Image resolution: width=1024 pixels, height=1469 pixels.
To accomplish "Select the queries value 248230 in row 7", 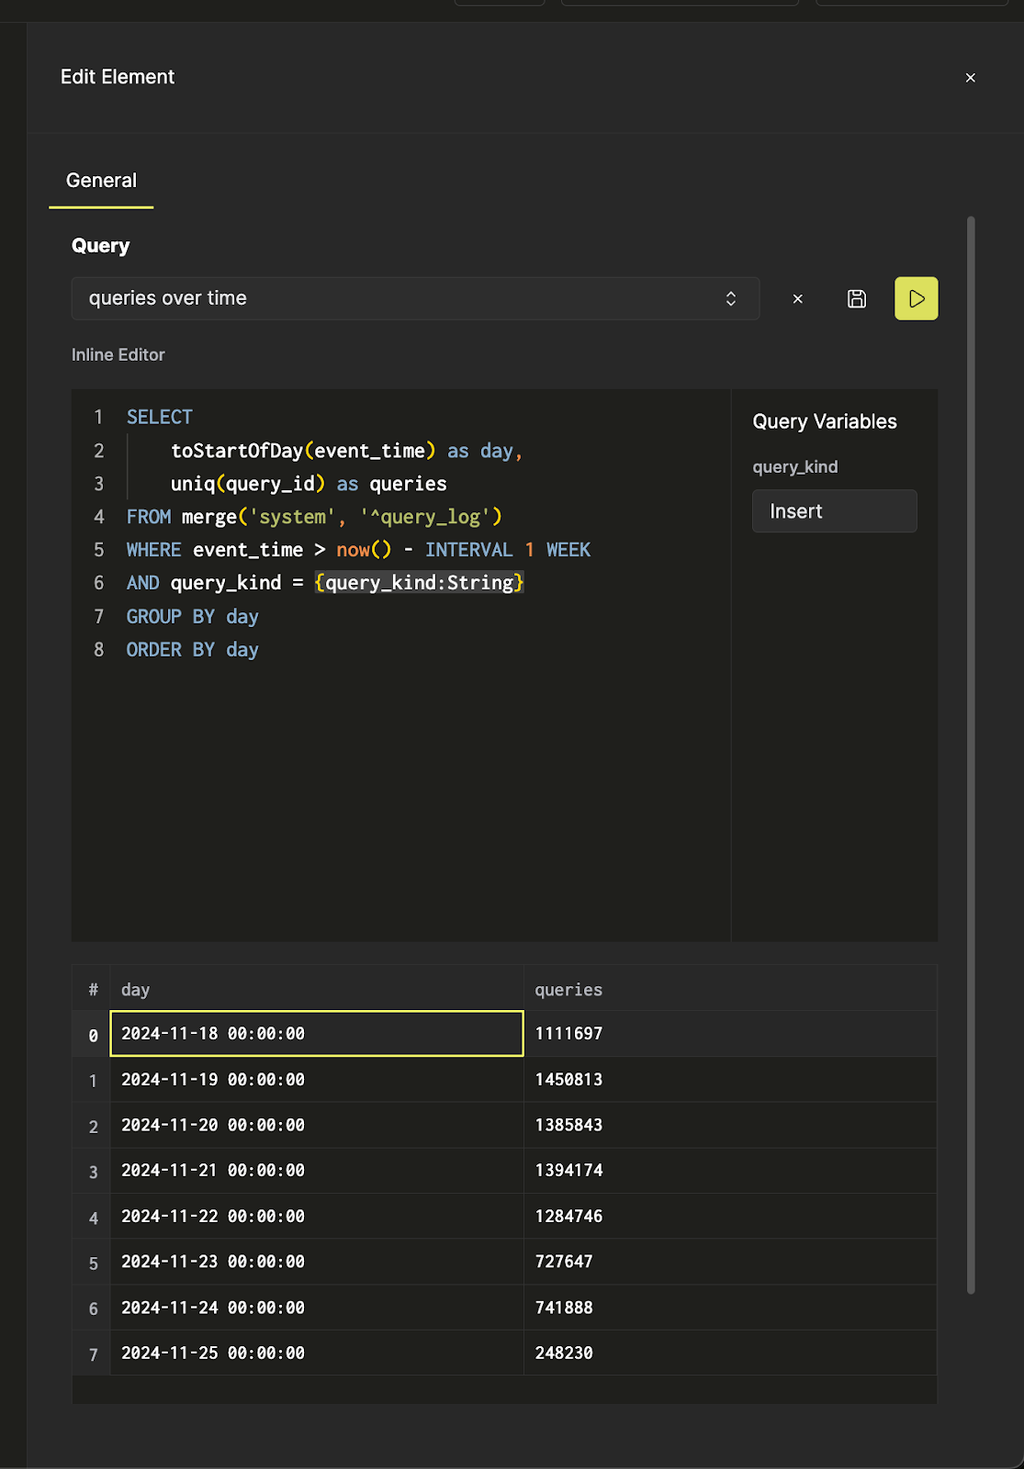I will point(564,1352).
